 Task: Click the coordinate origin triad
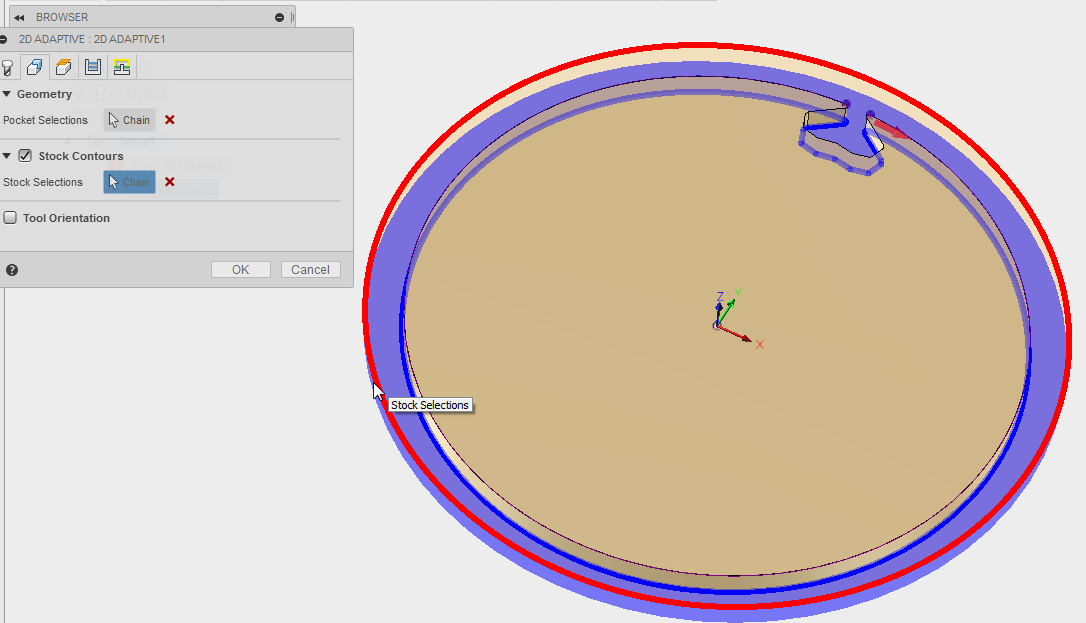718,325
